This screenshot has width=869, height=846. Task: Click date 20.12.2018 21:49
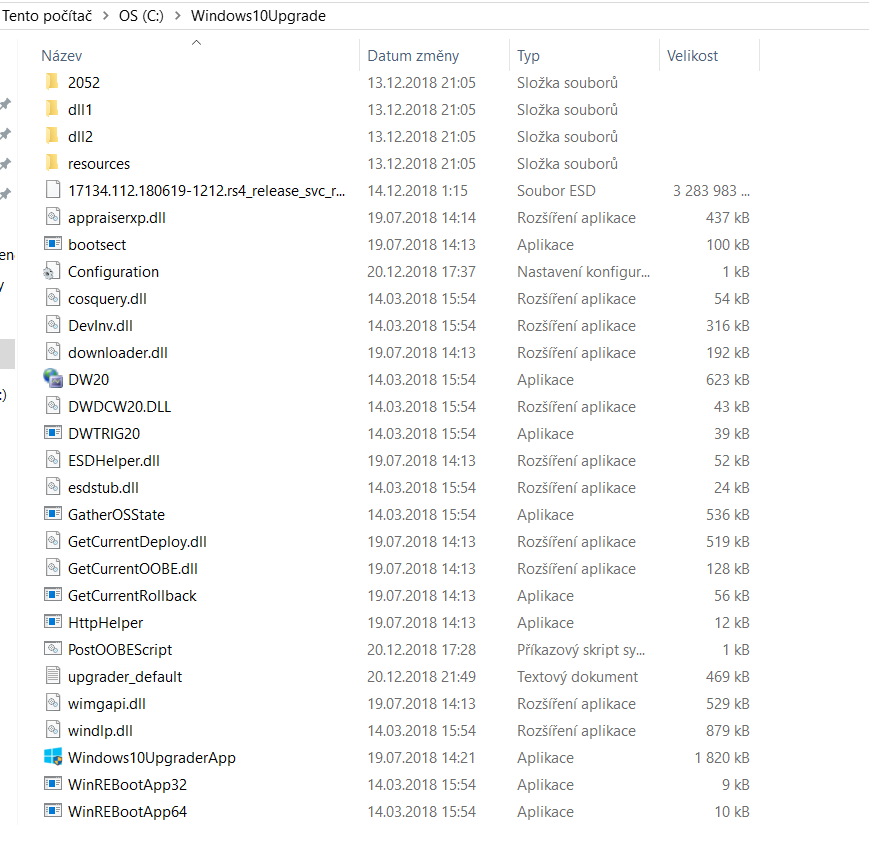421,677
